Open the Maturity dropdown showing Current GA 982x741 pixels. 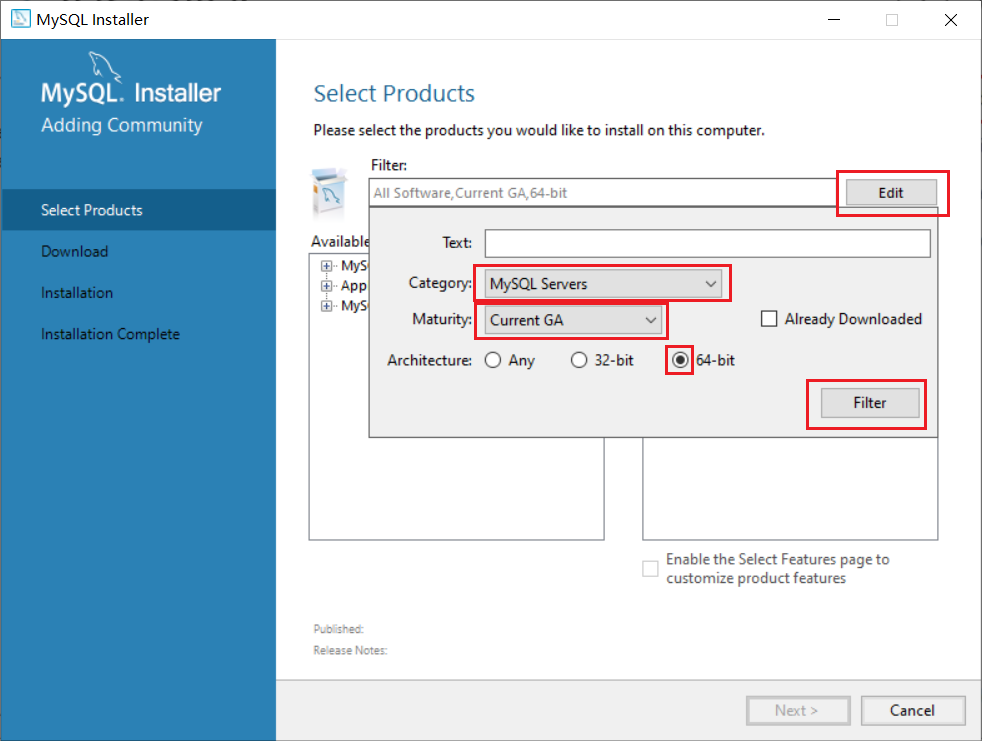click(x=572, y=320)
